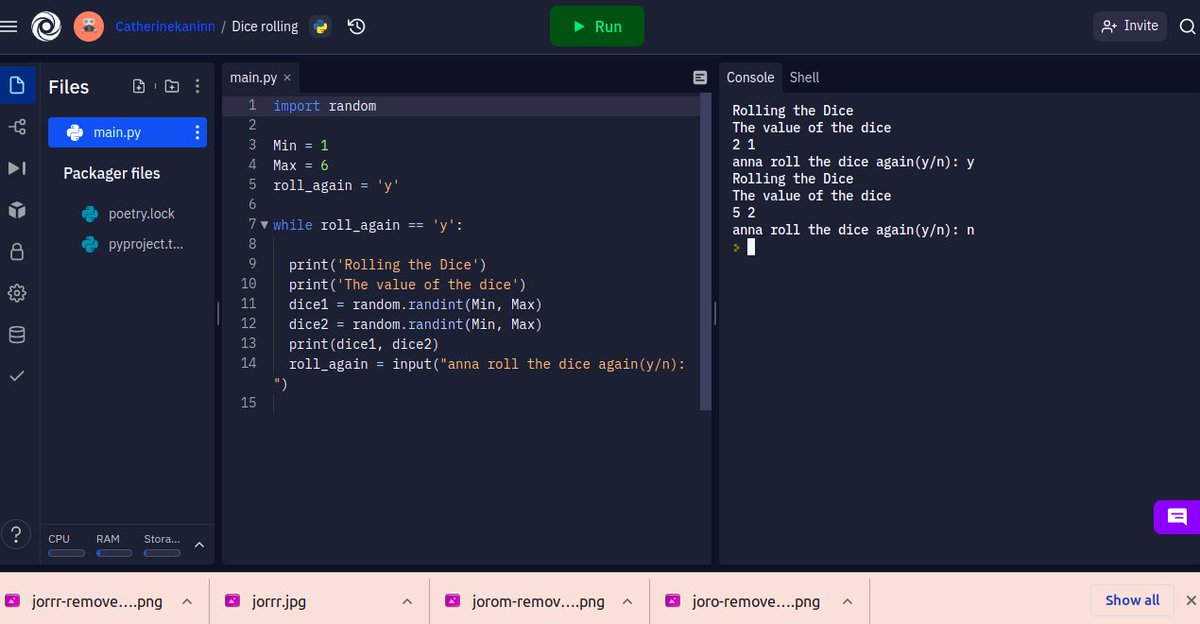Click the 'import random' code line
The image size is (1200, 624).
[325, 105]
